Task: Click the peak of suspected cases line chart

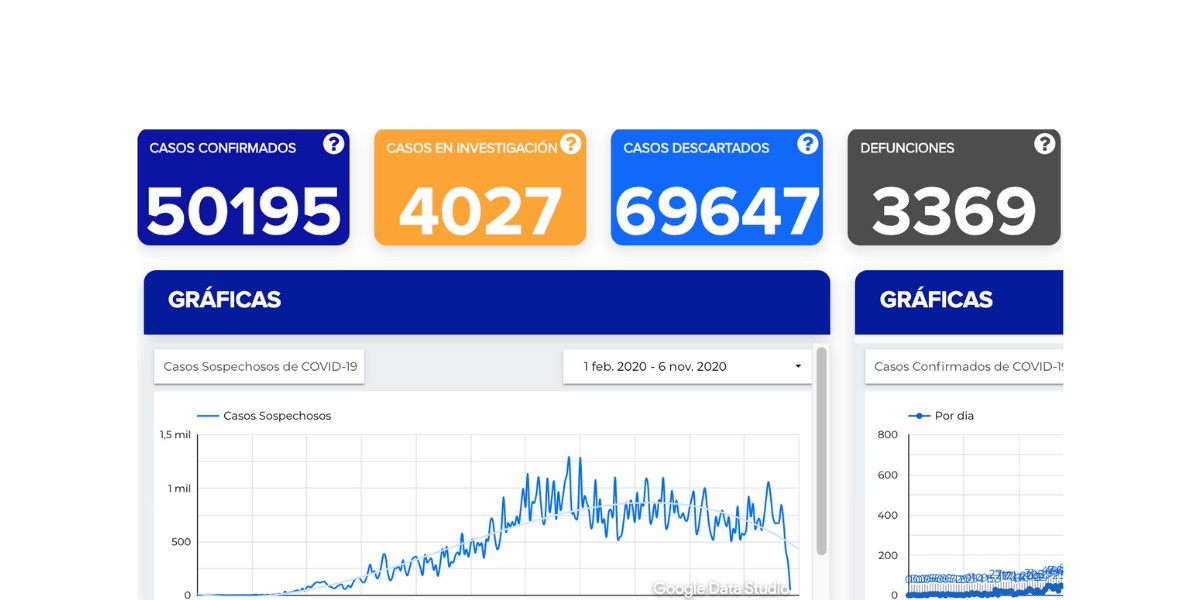Action: click(568, 458)
